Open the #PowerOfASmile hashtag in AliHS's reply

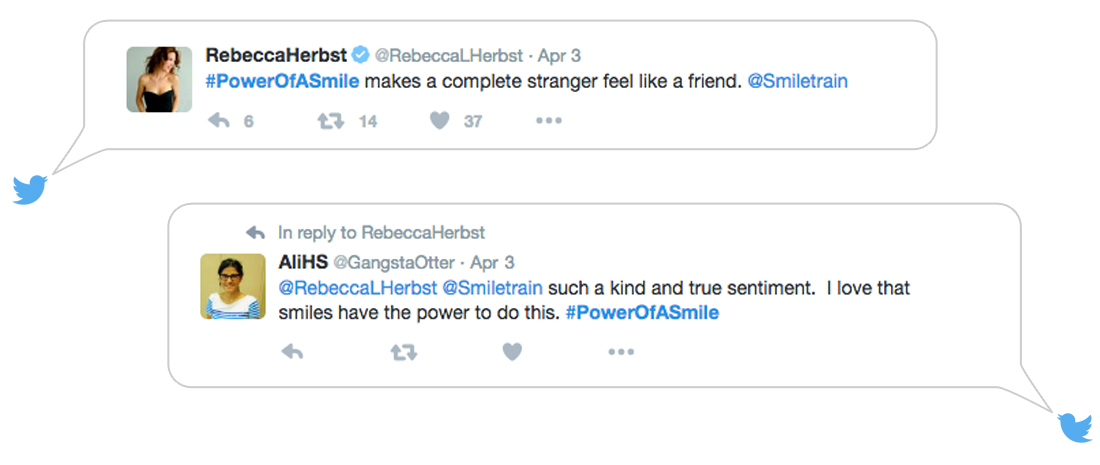tap(642, 312)
